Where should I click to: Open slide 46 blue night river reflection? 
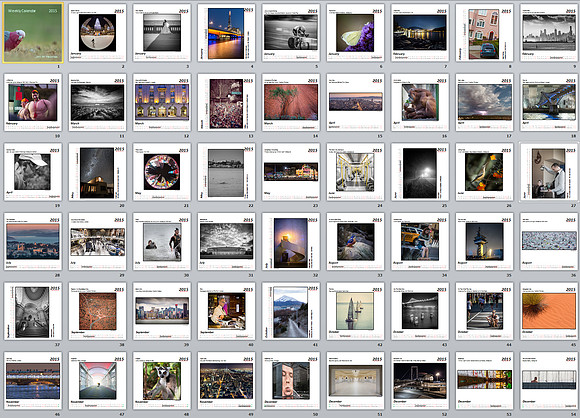(33, 381)
